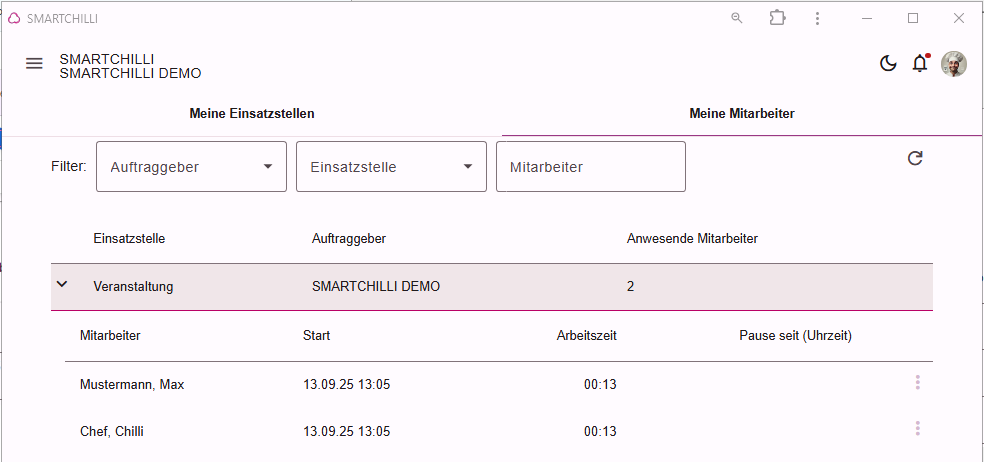
Task: Click the Arbeitszeit column header
Action: [586, 335]
